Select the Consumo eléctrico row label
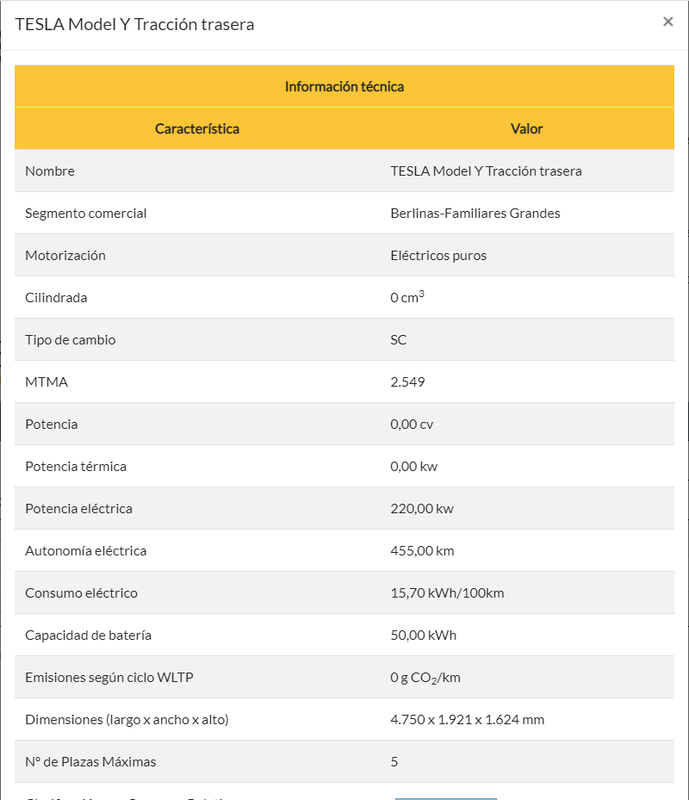 coord(81,593)
